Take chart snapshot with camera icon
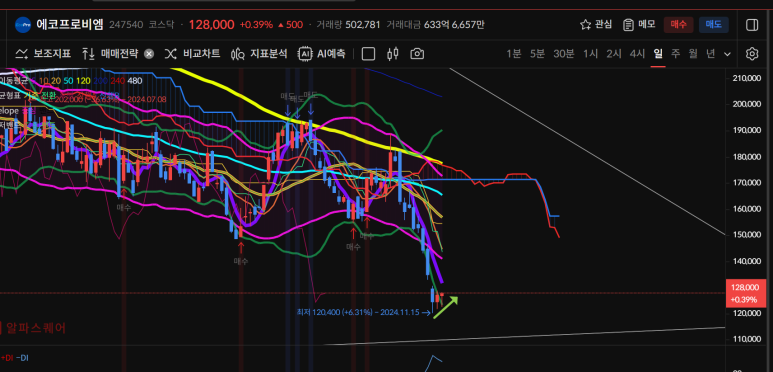 pyautogui.click(x=417, y=54)
